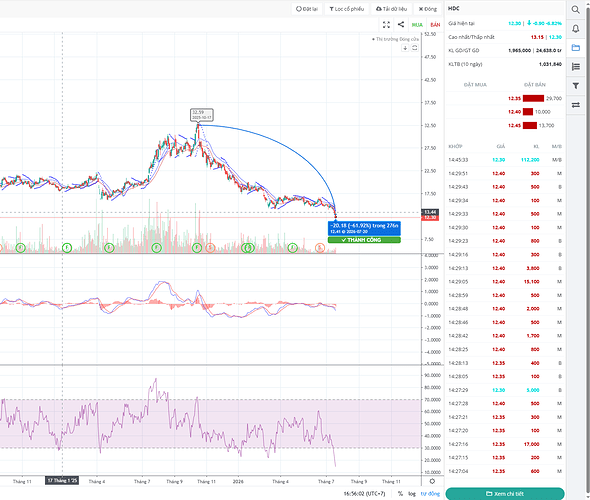
Task: Click the 'Xem chi tiết' button
Action: (505, 494)
